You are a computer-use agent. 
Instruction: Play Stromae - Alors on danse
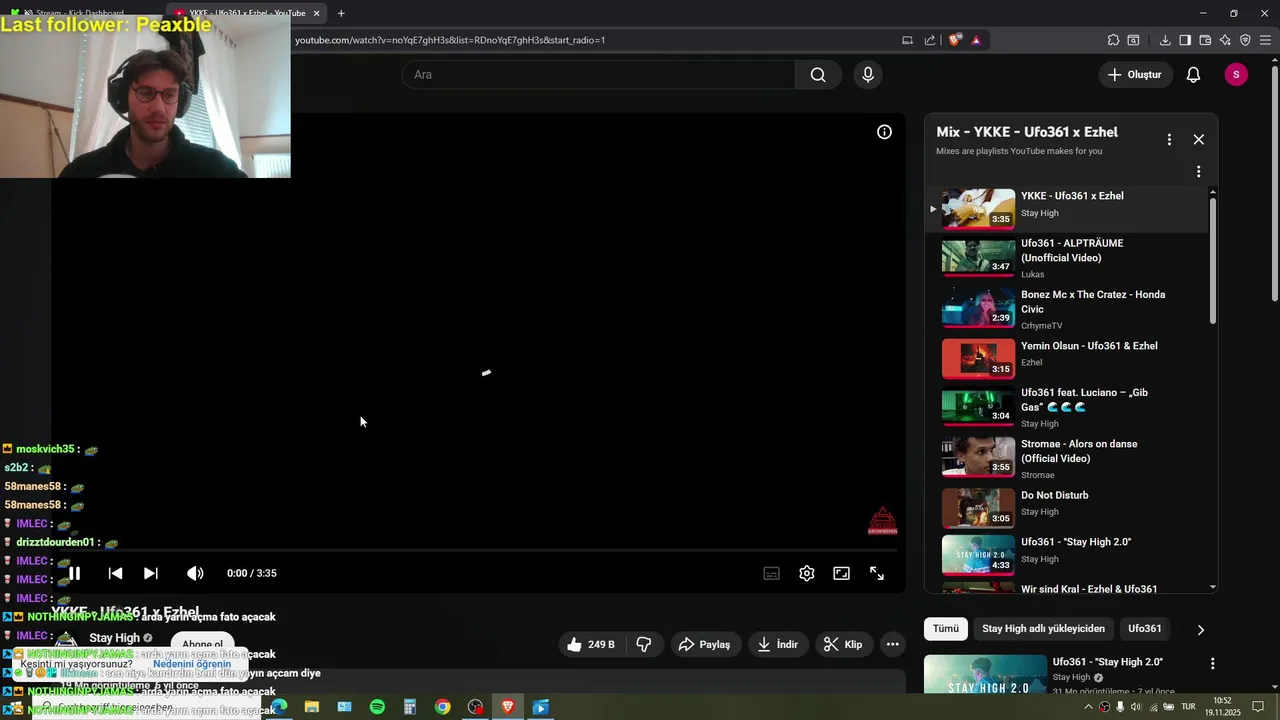[x=1066, y=458]
